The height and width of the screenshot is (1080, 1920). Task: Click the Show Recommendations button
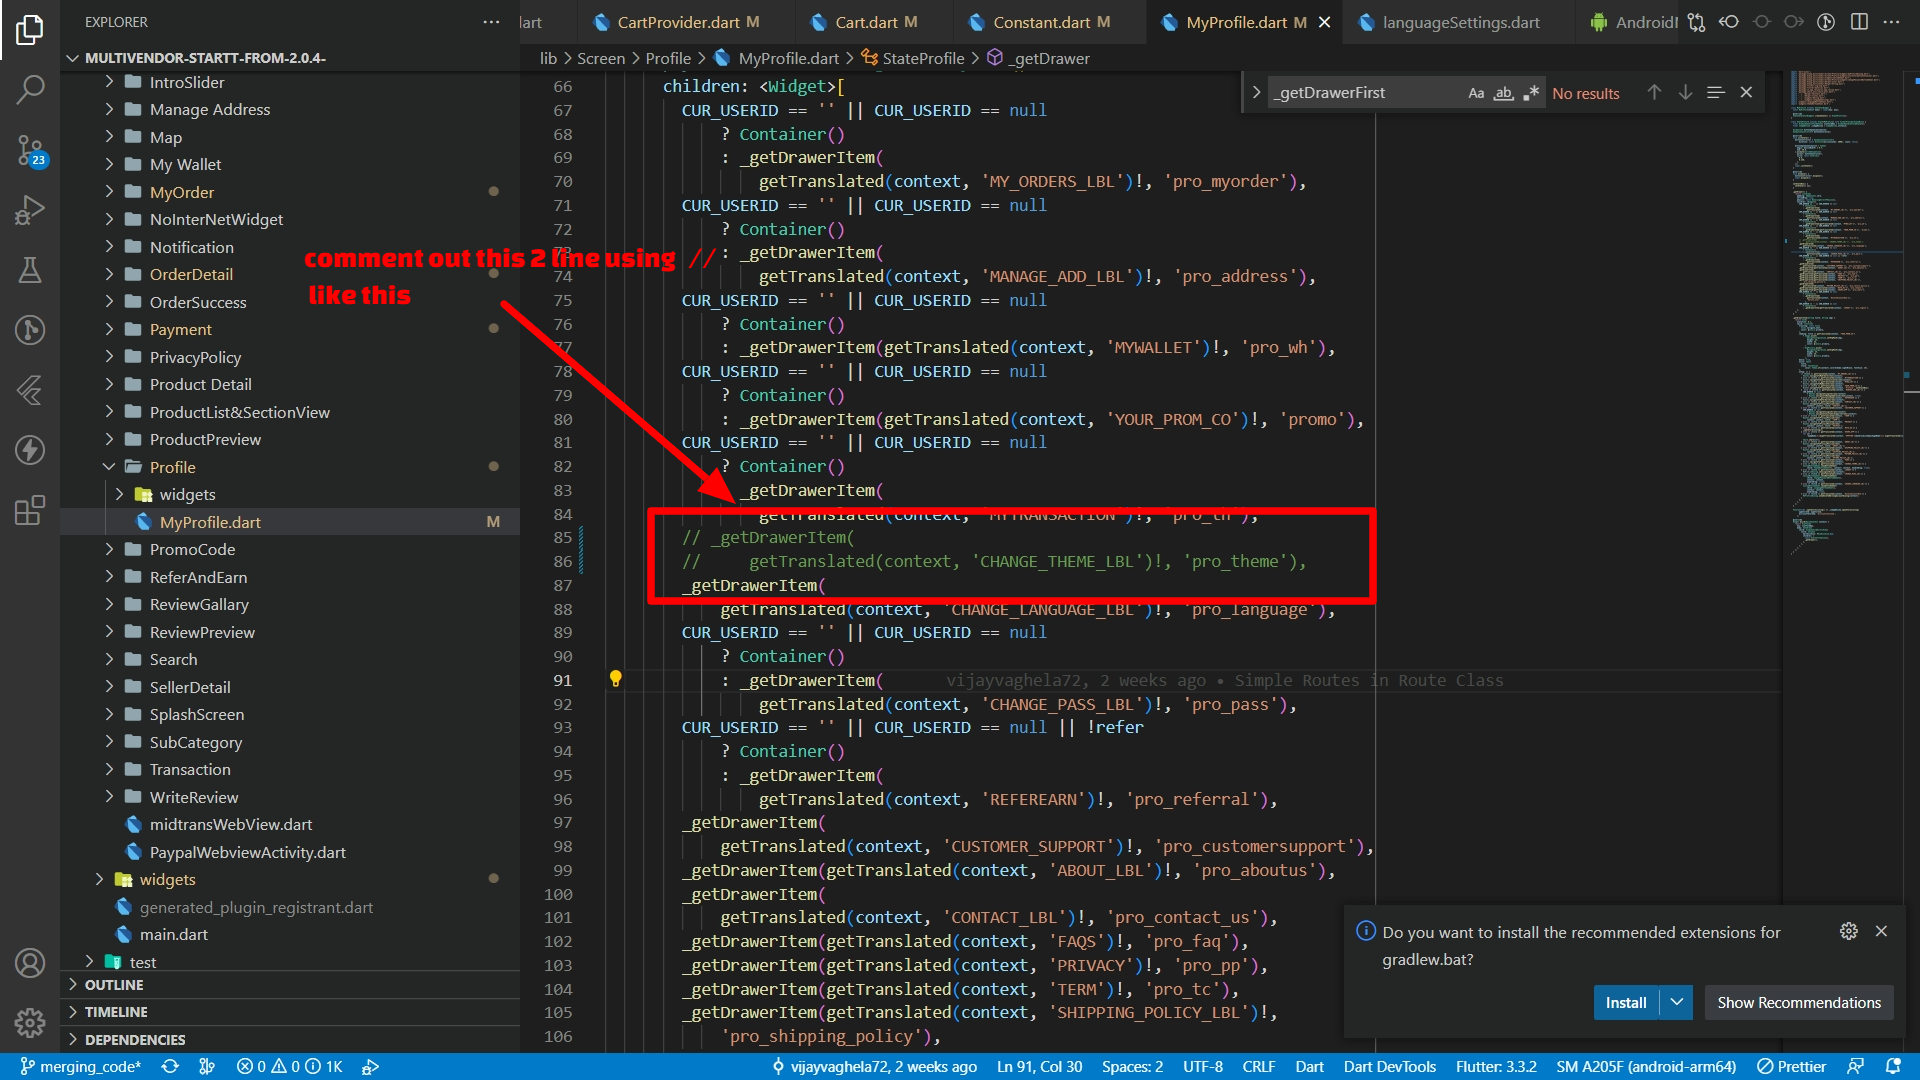click(x=1798, y=1002)
